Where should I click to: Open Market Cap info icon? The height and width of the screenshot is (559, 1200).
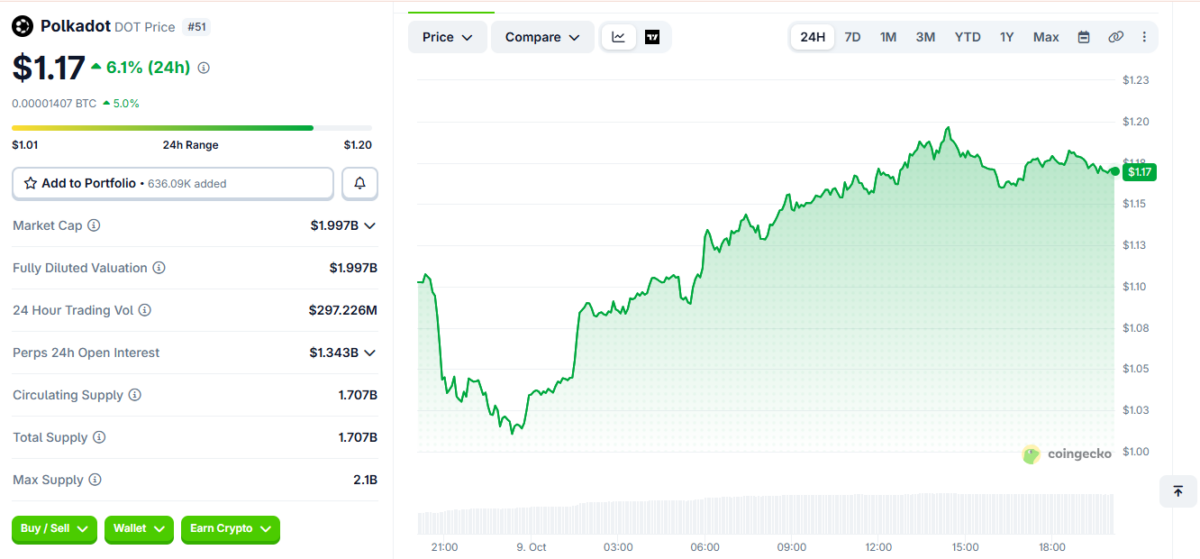pyautogui.click(x=94, y=226)
